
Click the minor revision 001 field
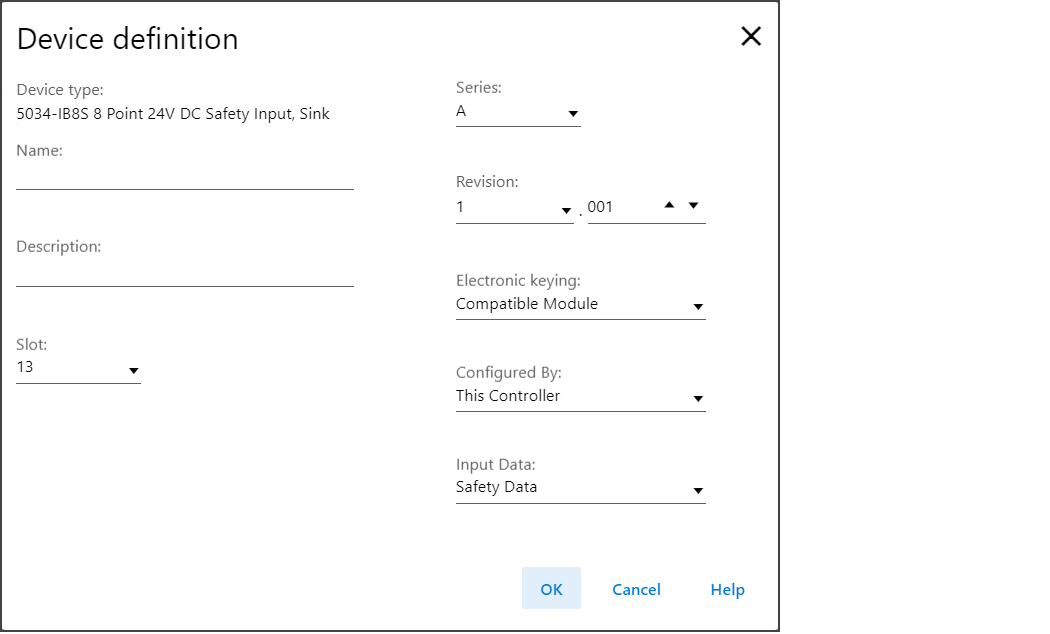coord(620,207)
